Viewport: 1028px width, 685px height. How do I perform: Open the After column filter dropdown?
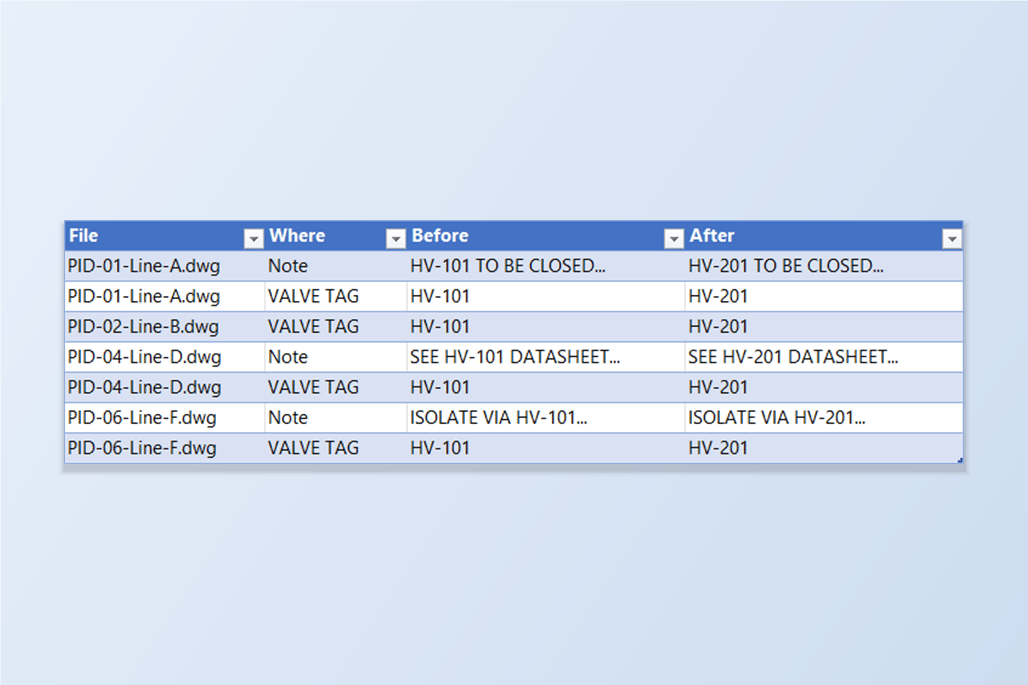[951, 239]
